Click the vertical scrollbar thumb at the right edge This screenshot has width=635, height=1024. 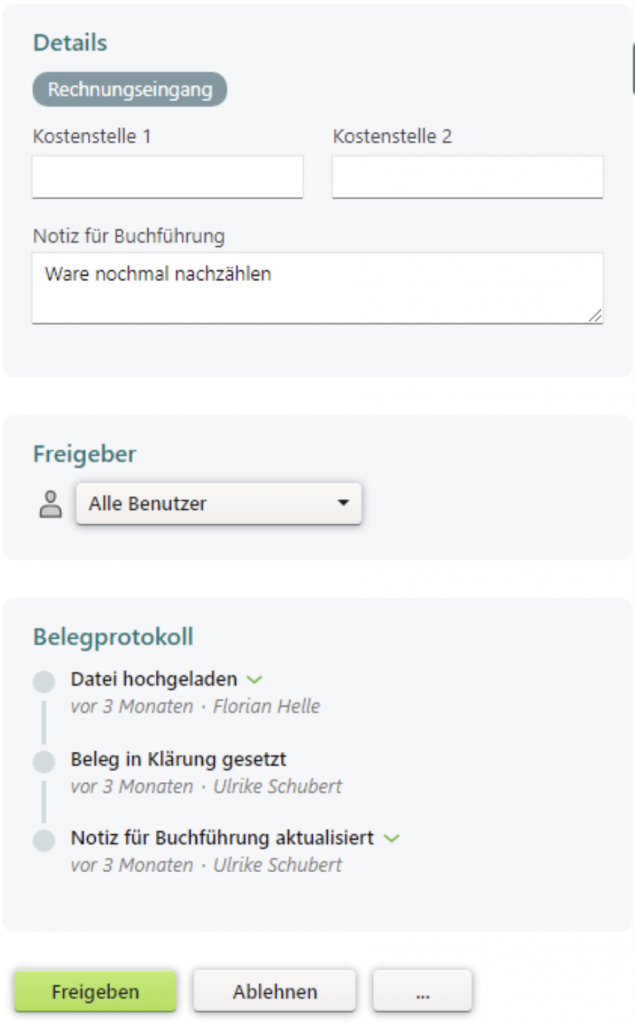click(x=632, y=70)
